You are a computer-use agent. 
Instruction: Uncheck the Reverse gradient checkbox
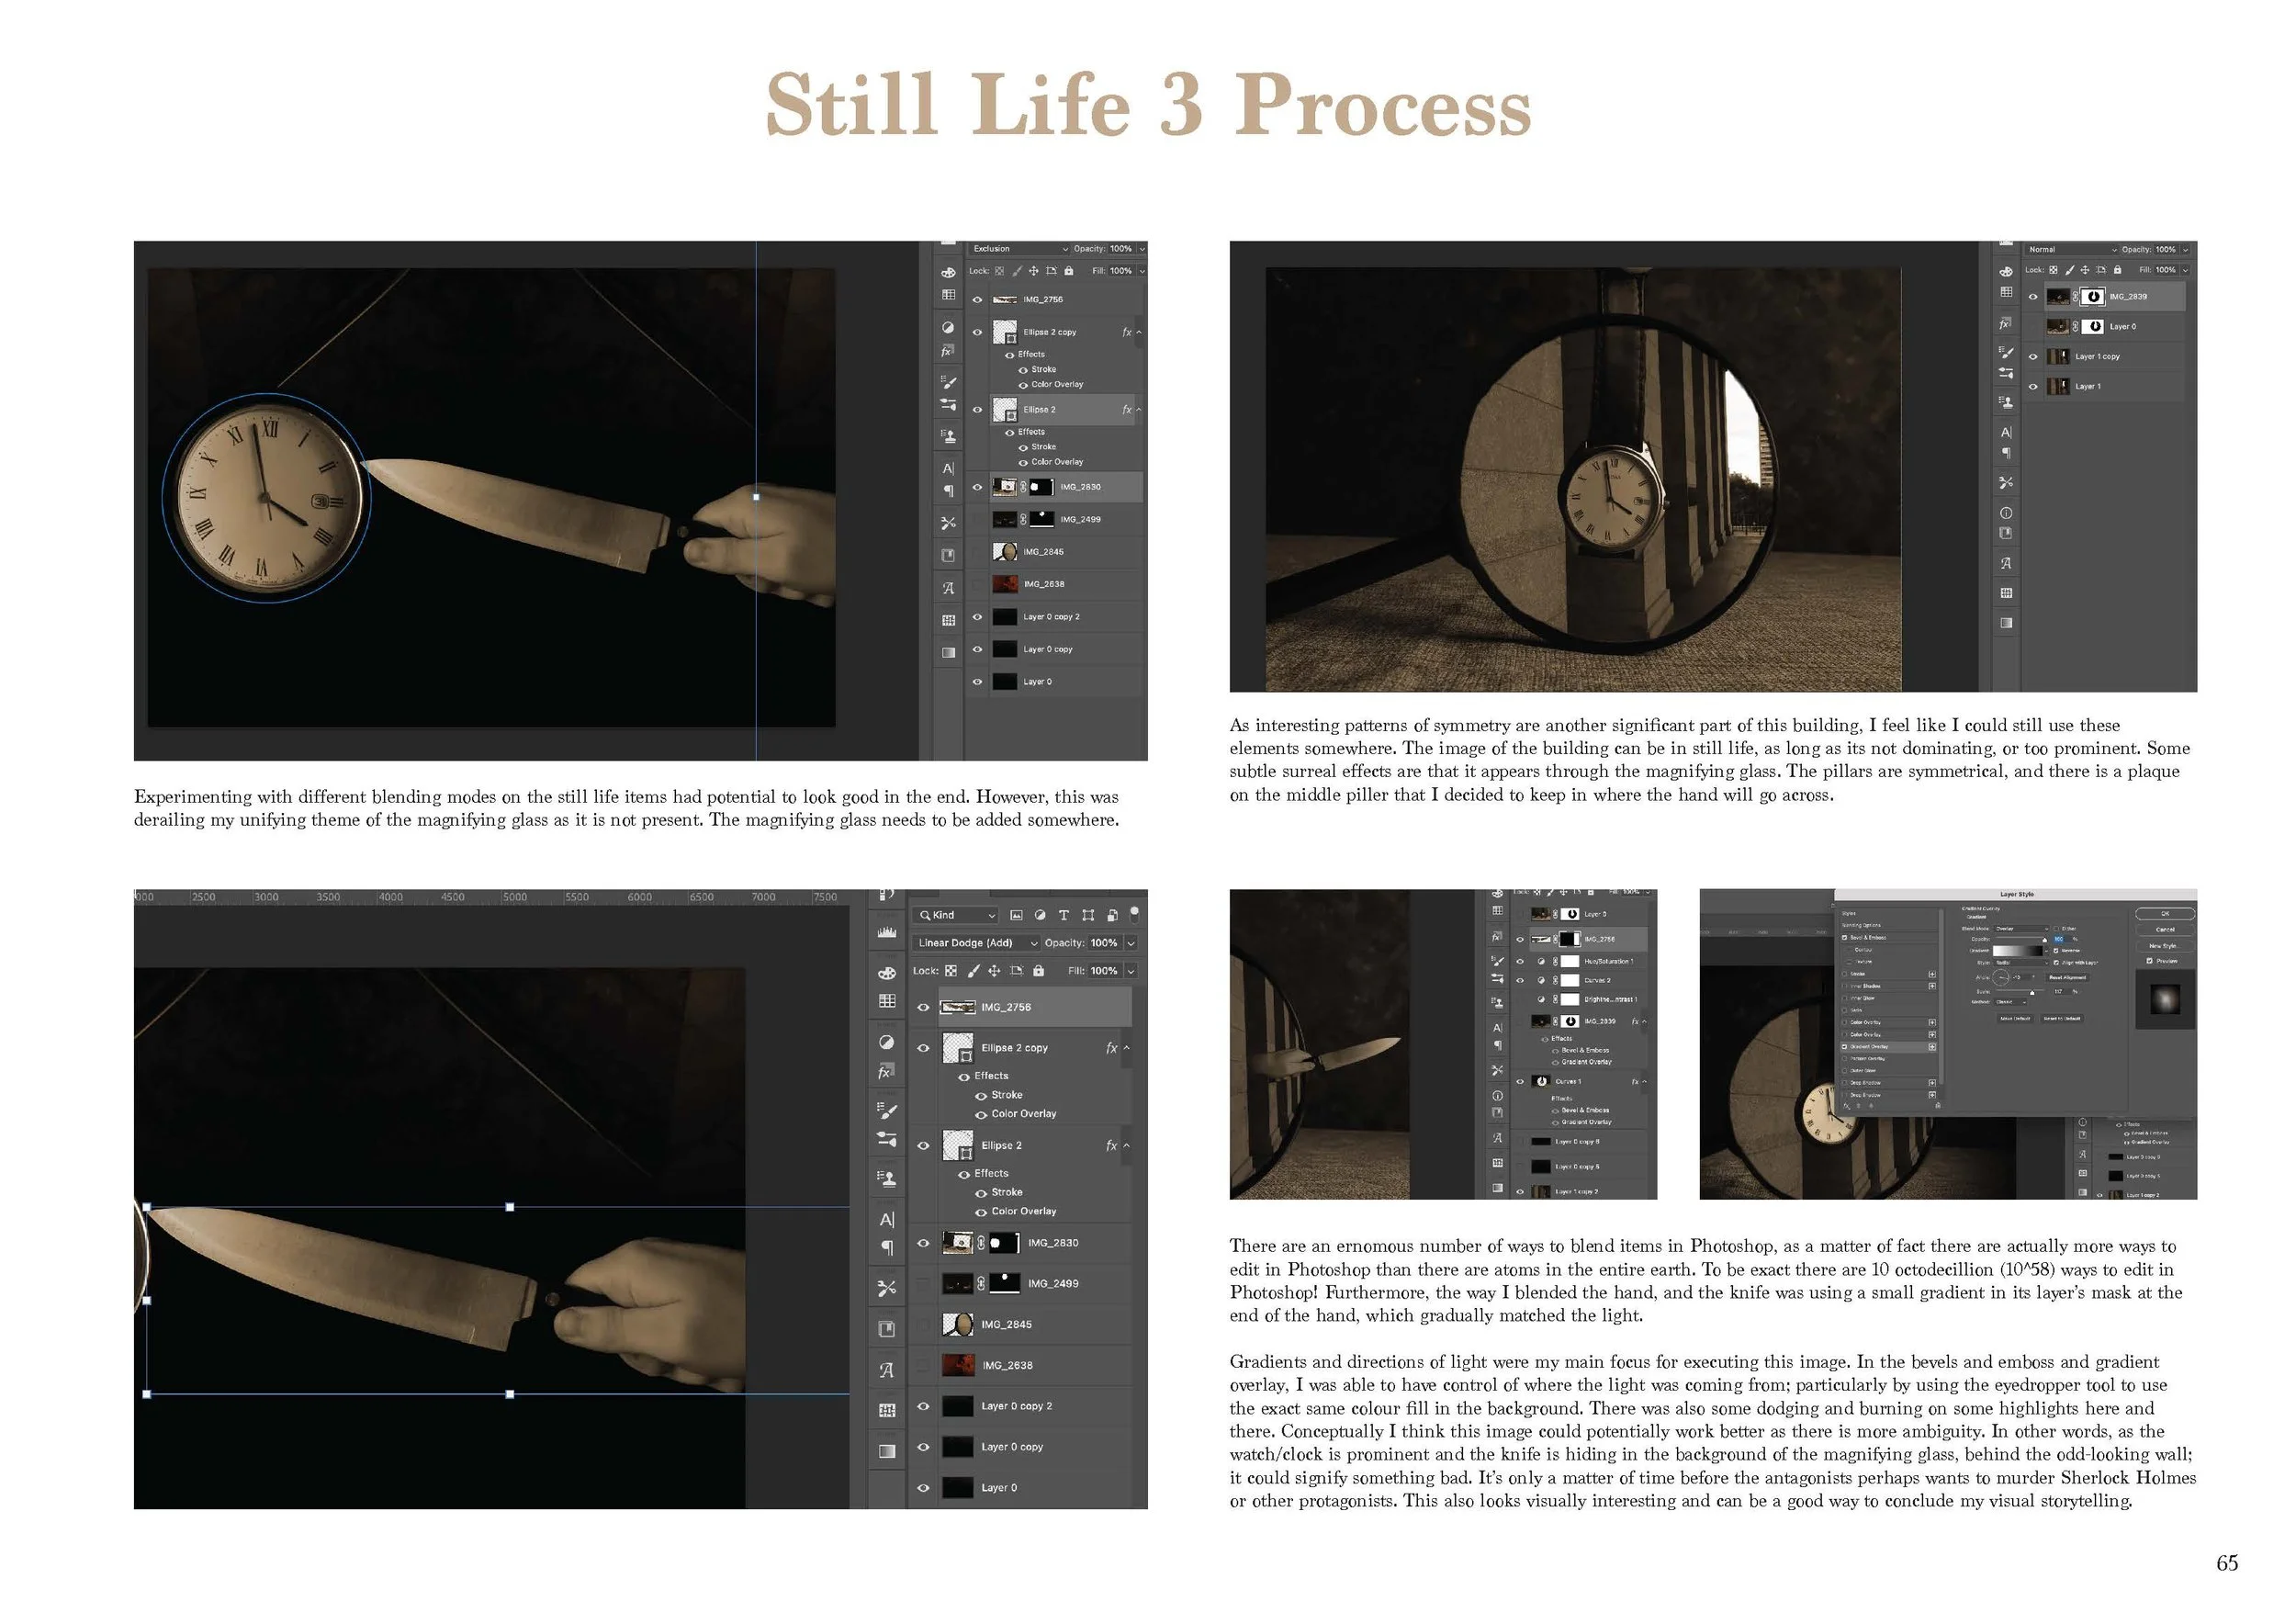(2056, 951)
